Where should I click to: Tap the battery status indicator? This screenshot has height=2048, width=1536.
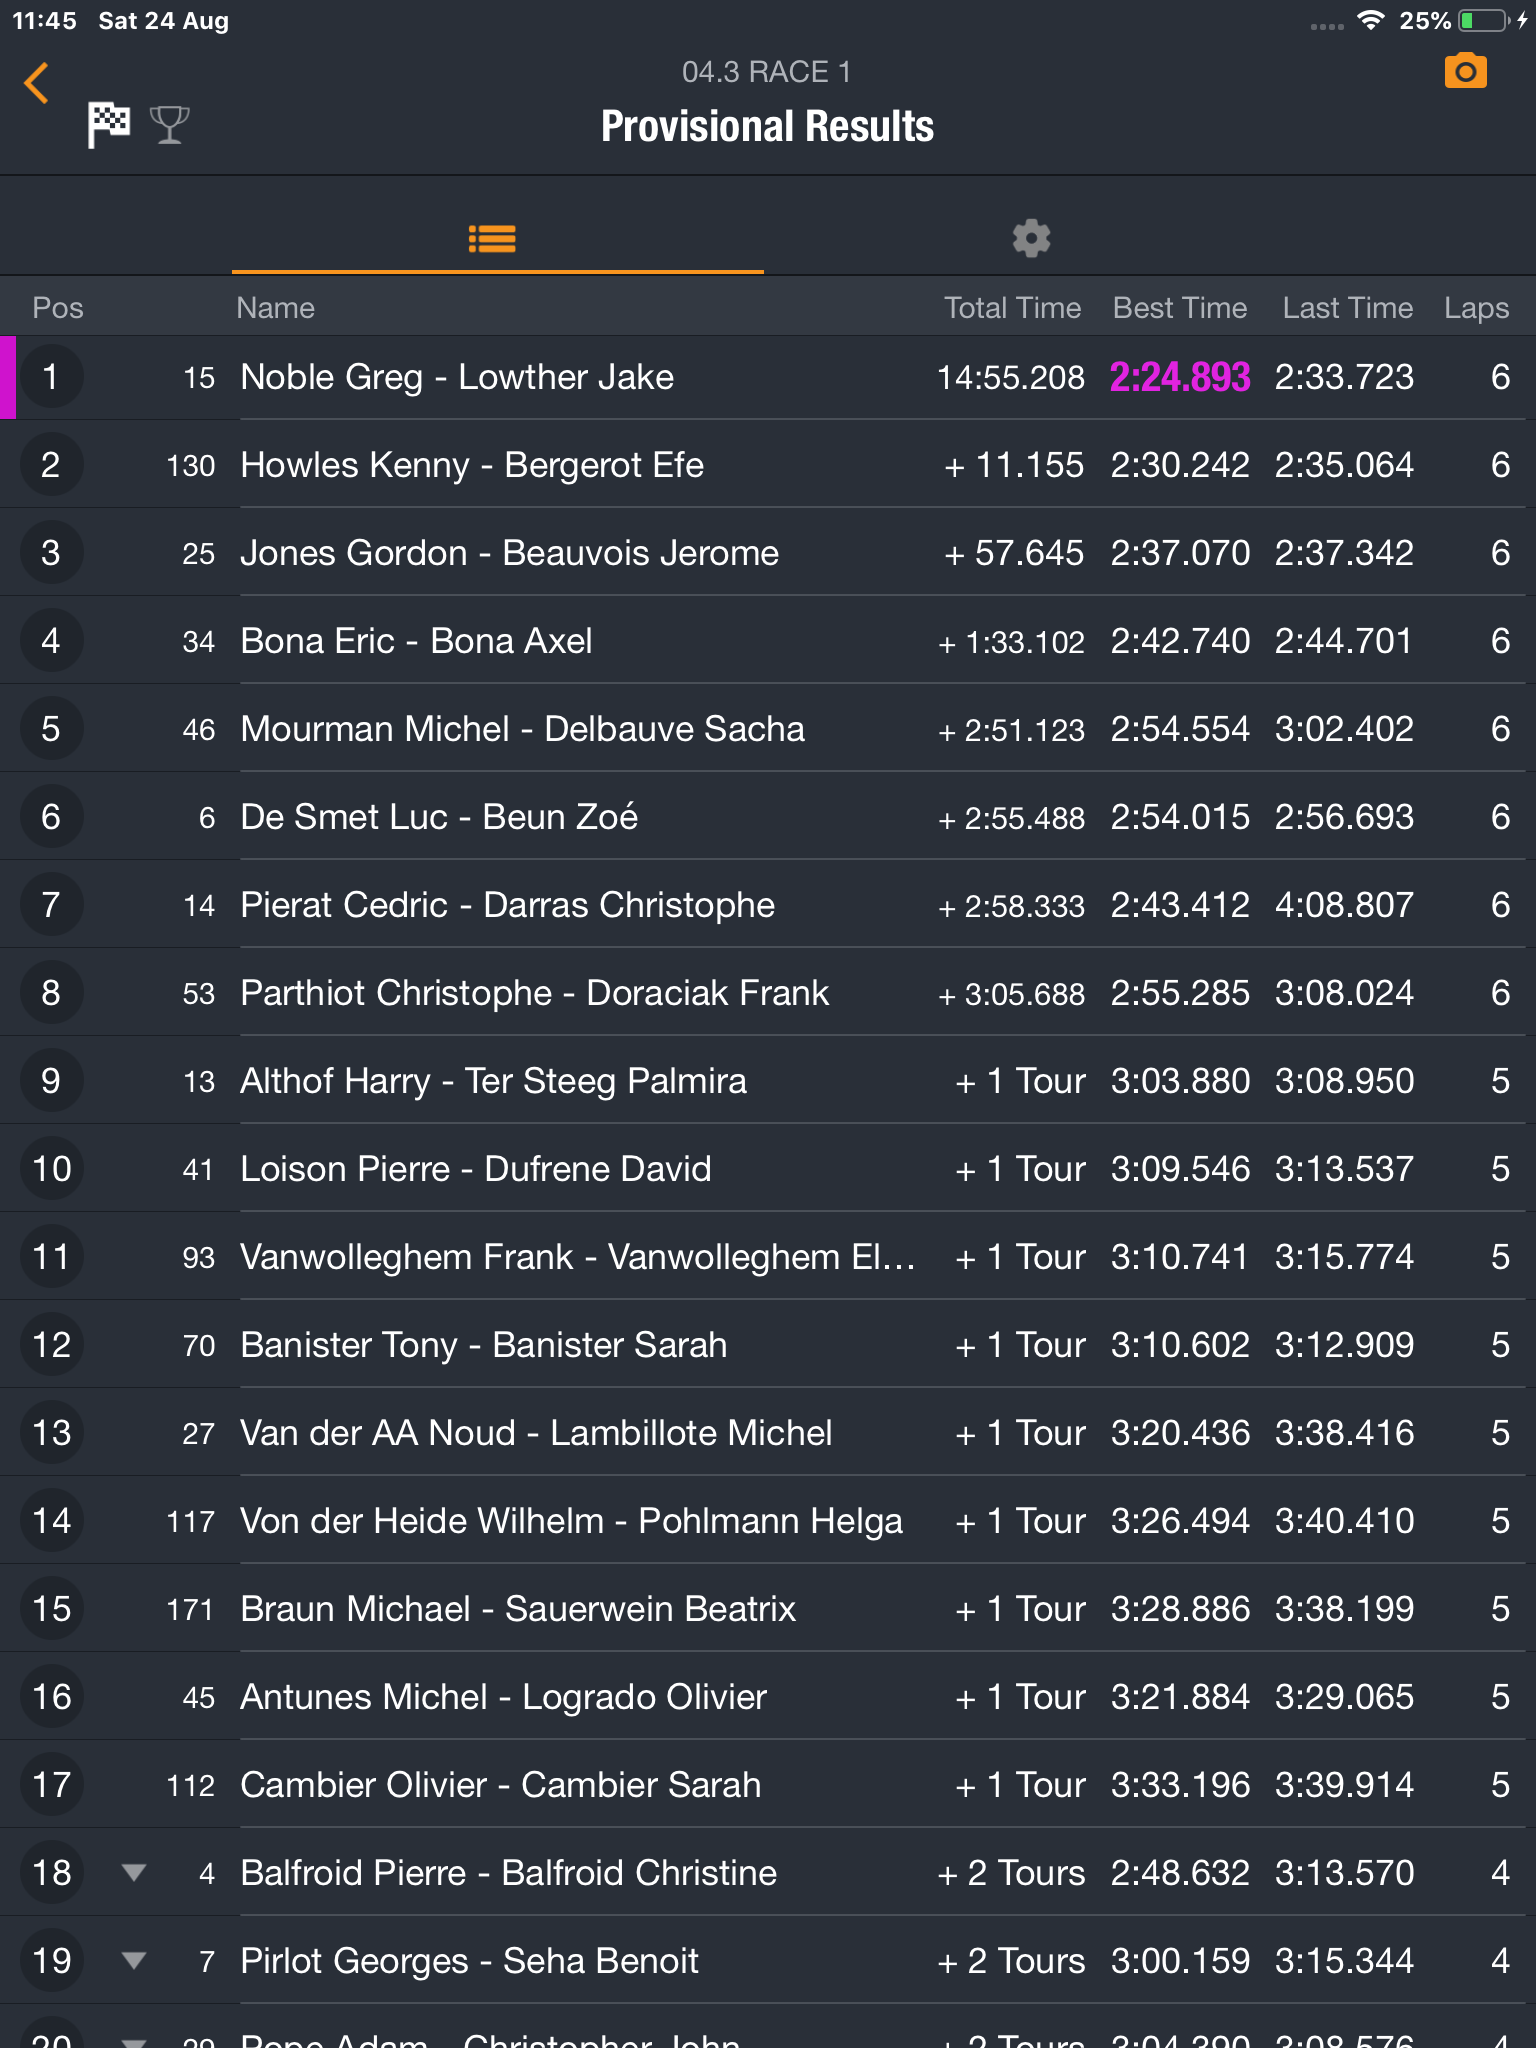tap(1484, 20)
